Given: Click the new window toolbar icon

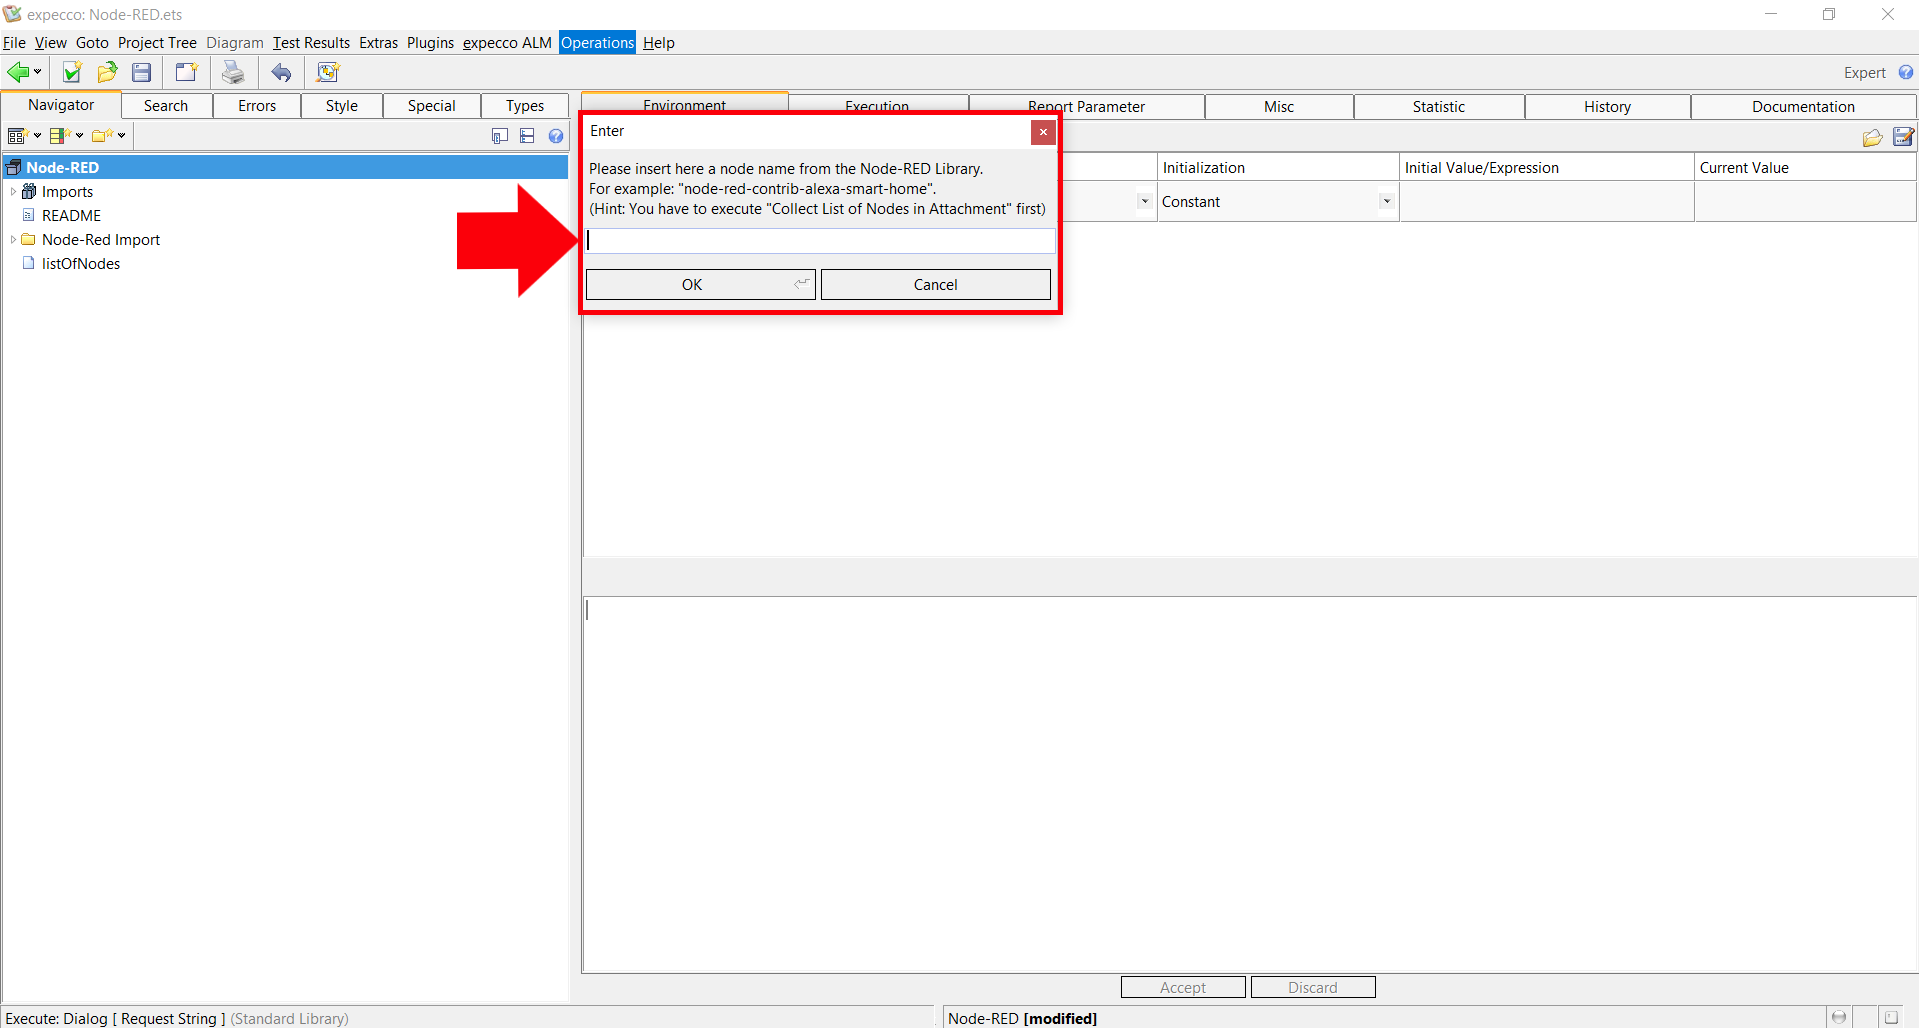Looking at the screenshot, I should coord(186,72).
